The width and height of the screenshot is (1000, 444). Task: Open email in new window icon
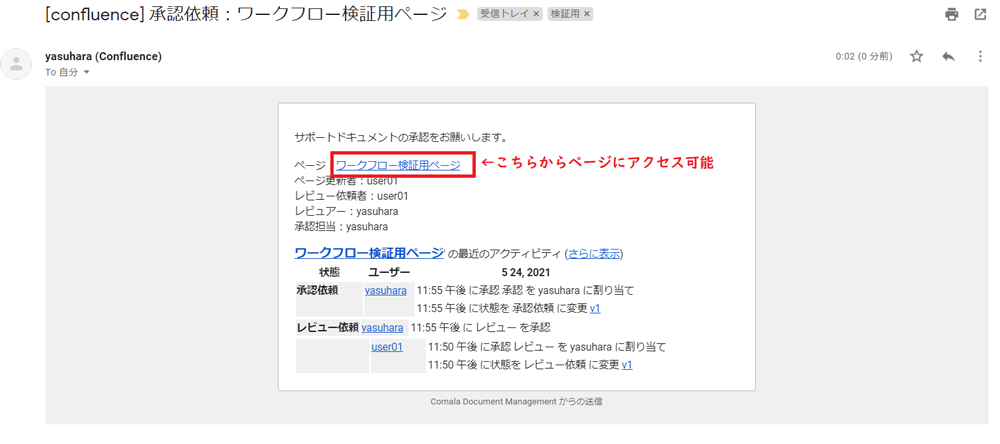980,15
